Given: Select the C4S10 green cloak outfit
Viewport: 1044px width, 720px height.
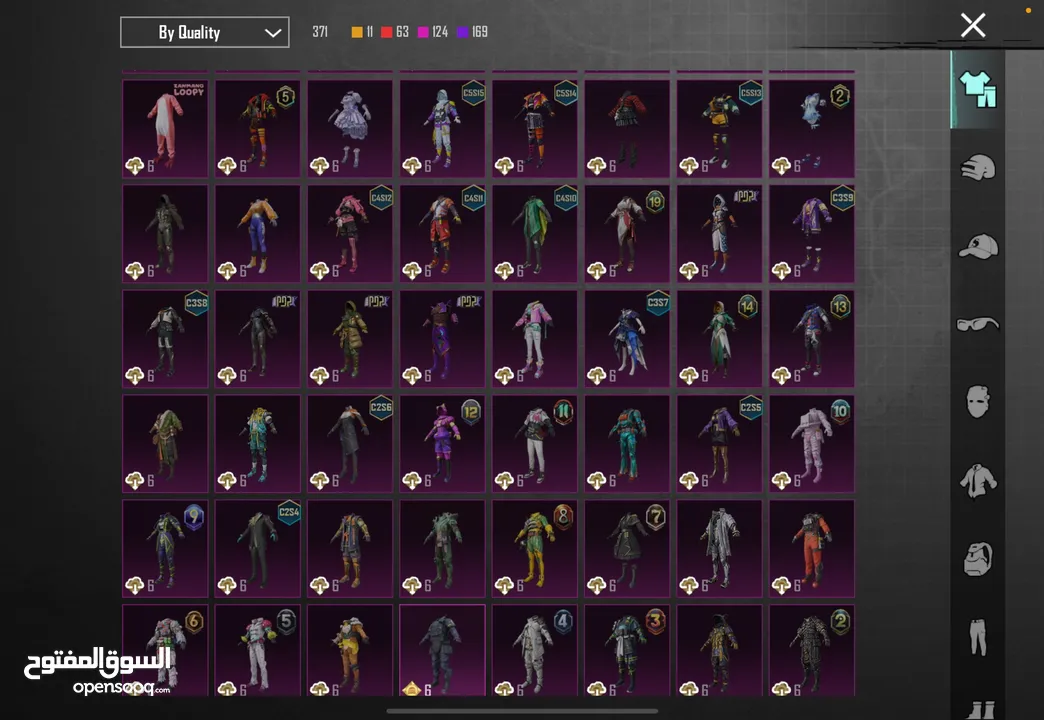Looking at the screenshot, I should 535,234.
